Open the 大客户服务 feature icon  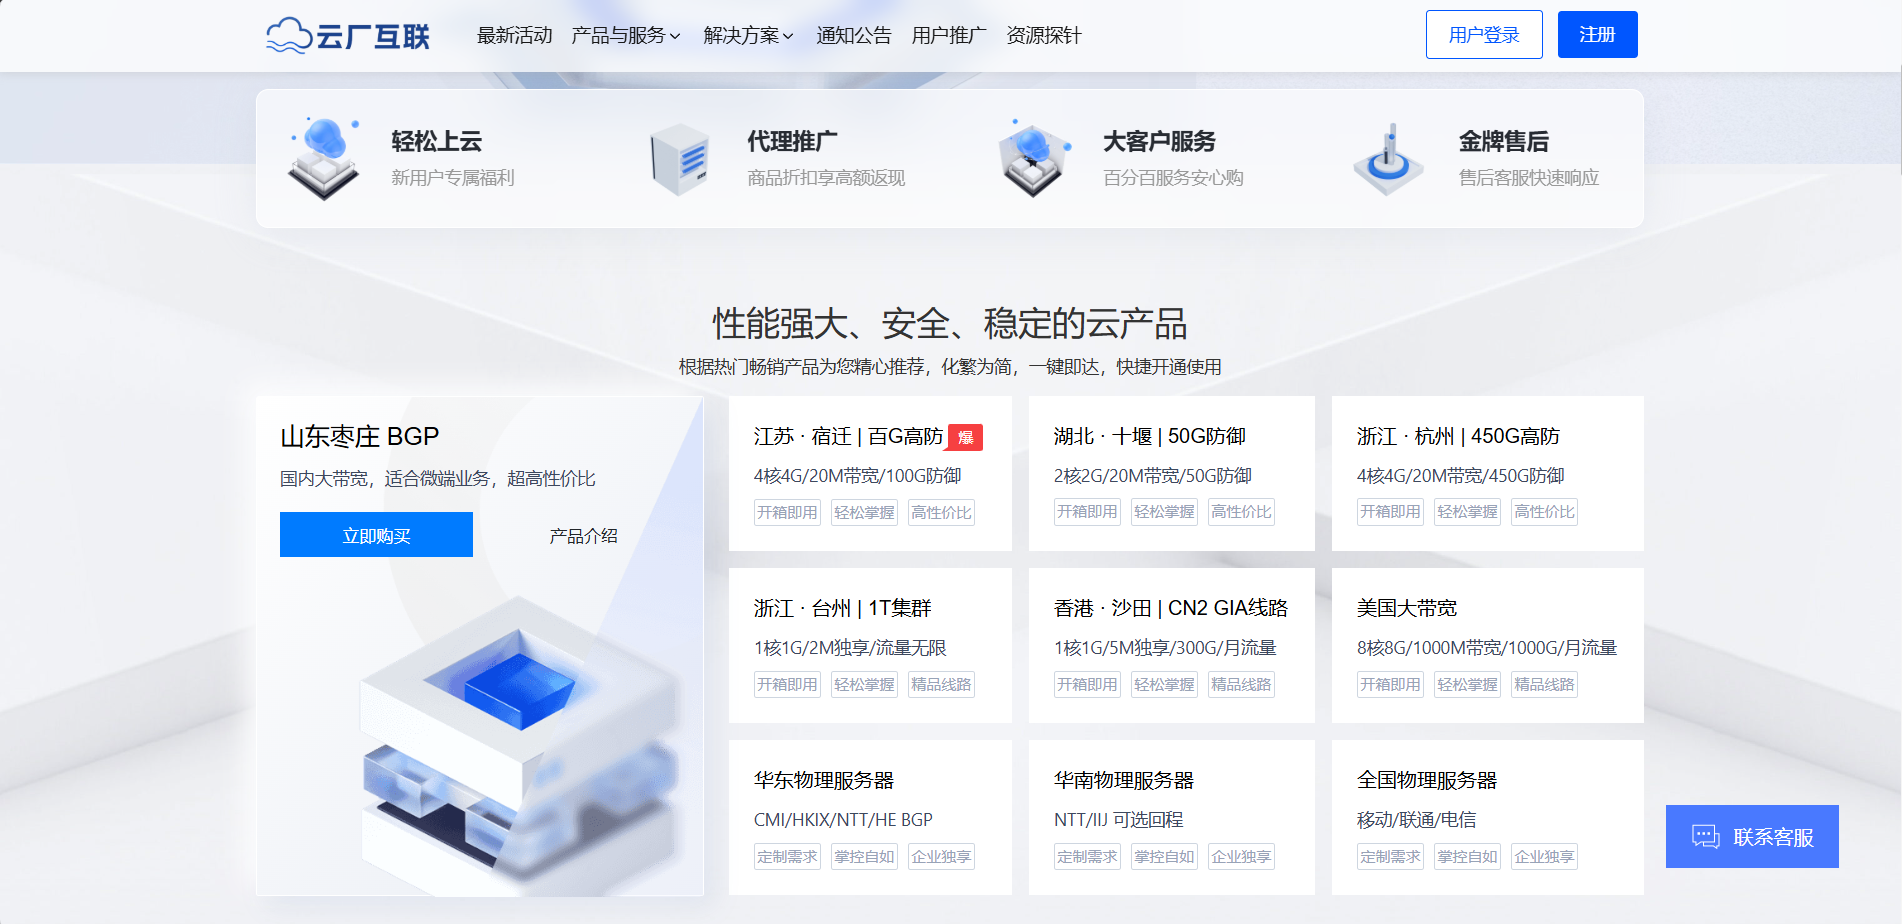point(1032,157)
